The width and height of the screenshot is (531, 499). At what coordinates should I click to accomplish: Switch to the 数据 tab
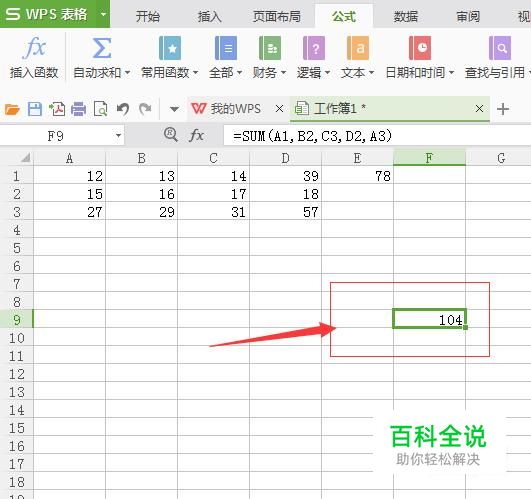tap(405, 16)
